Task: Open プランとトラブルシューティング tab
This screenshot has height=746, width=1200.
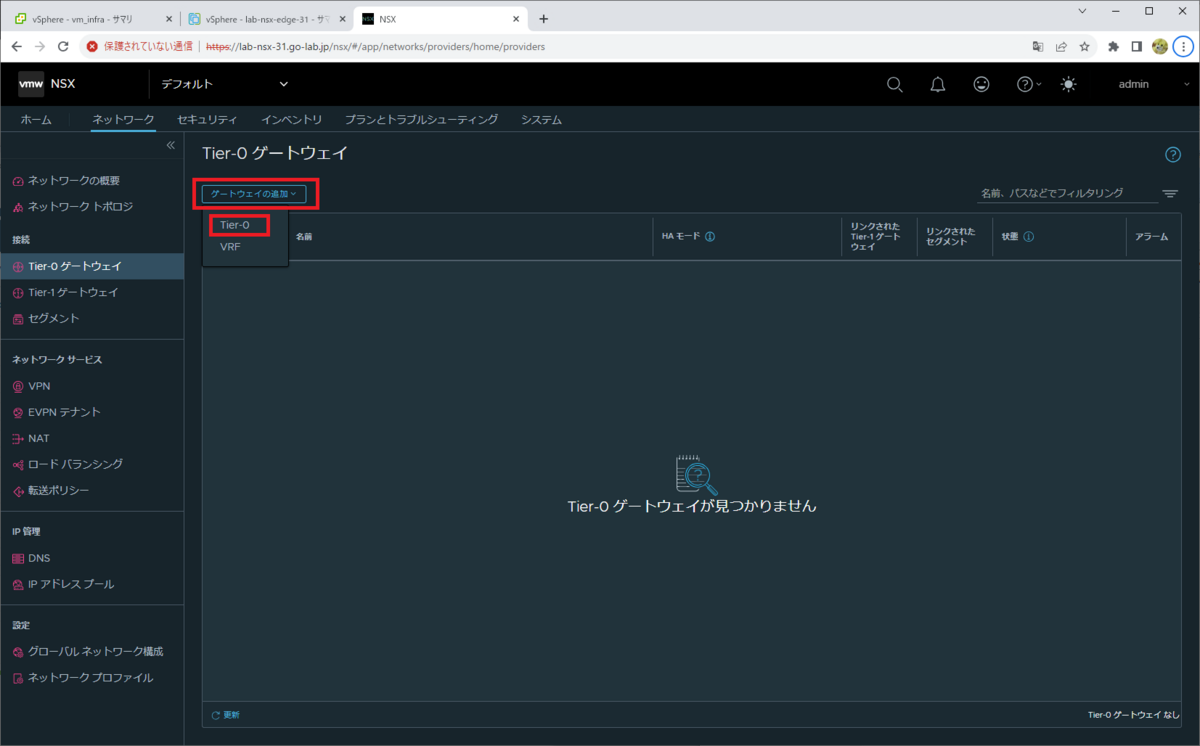Action: [421, 119]
